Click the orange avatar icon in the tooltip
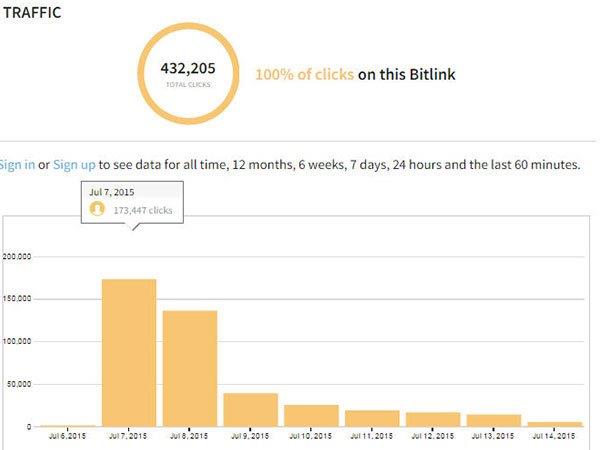This screenshot has height=450, width=600. [x=97, y=209]
